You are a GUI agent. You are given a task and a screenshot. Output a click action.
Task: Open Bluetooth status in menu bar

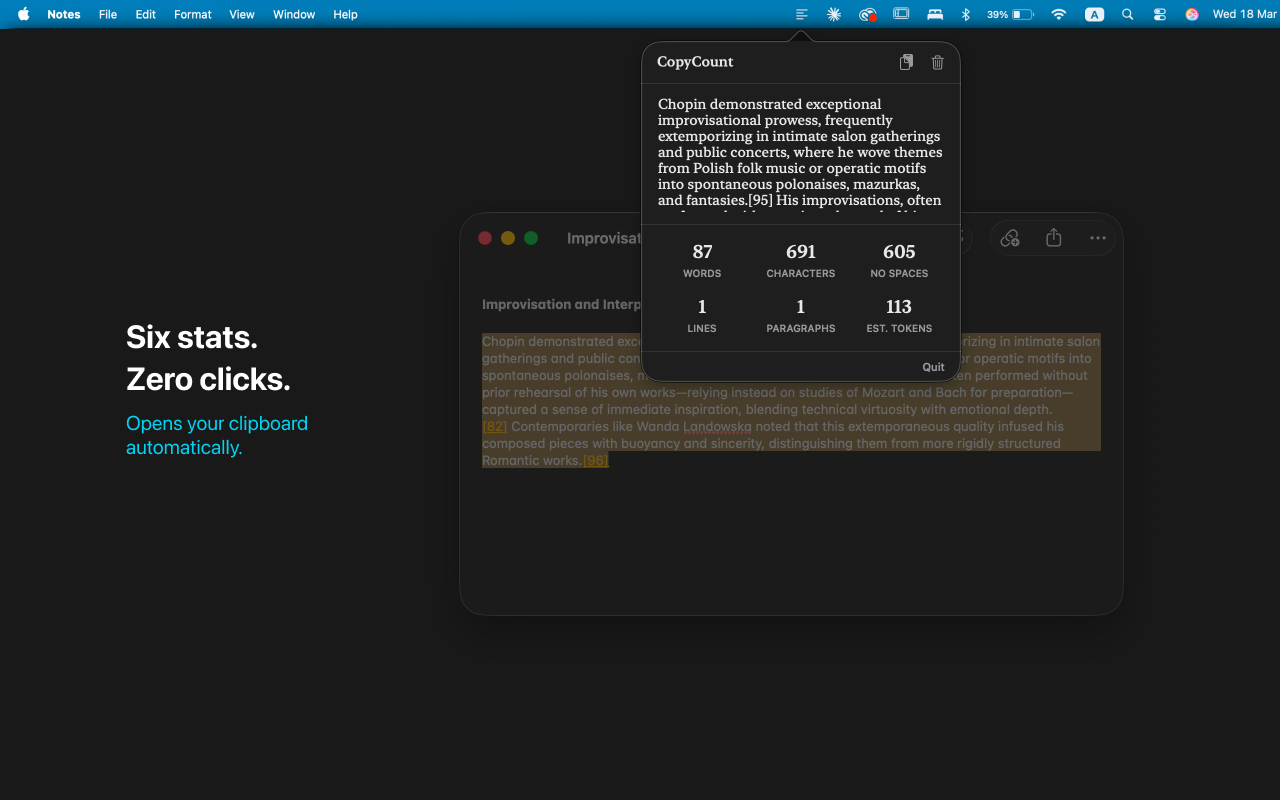pyautogui.click(x=966, y=14)
